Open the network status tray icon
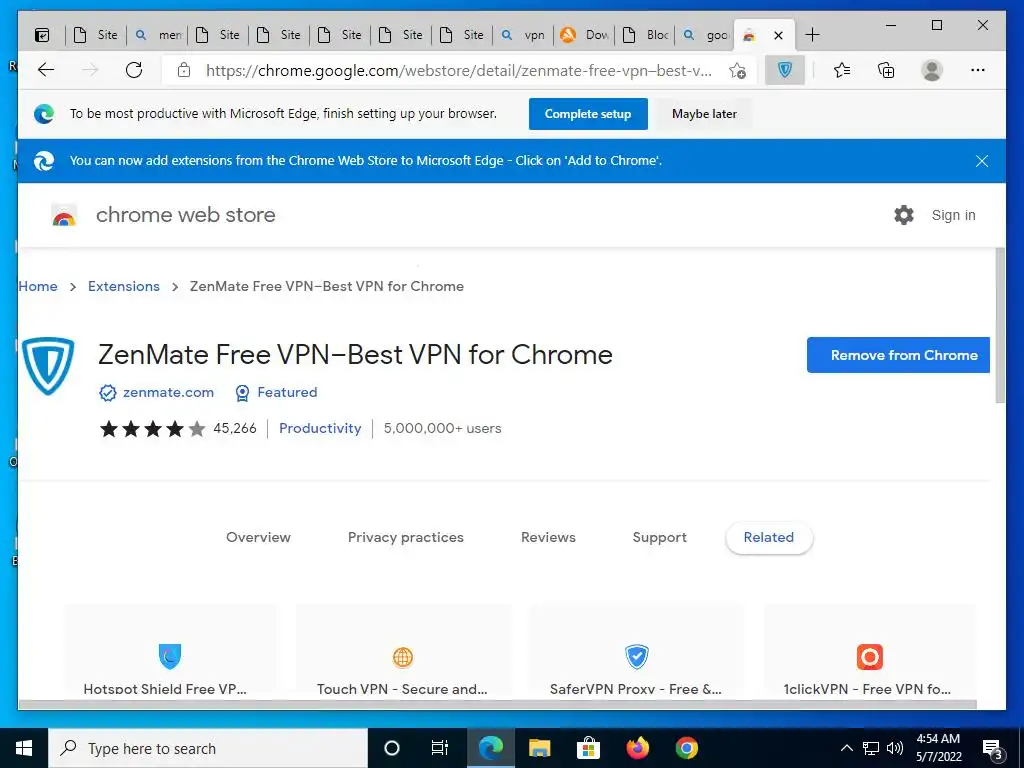The width and height of the screenshot is (1024, 768). (x=871, y=748)
